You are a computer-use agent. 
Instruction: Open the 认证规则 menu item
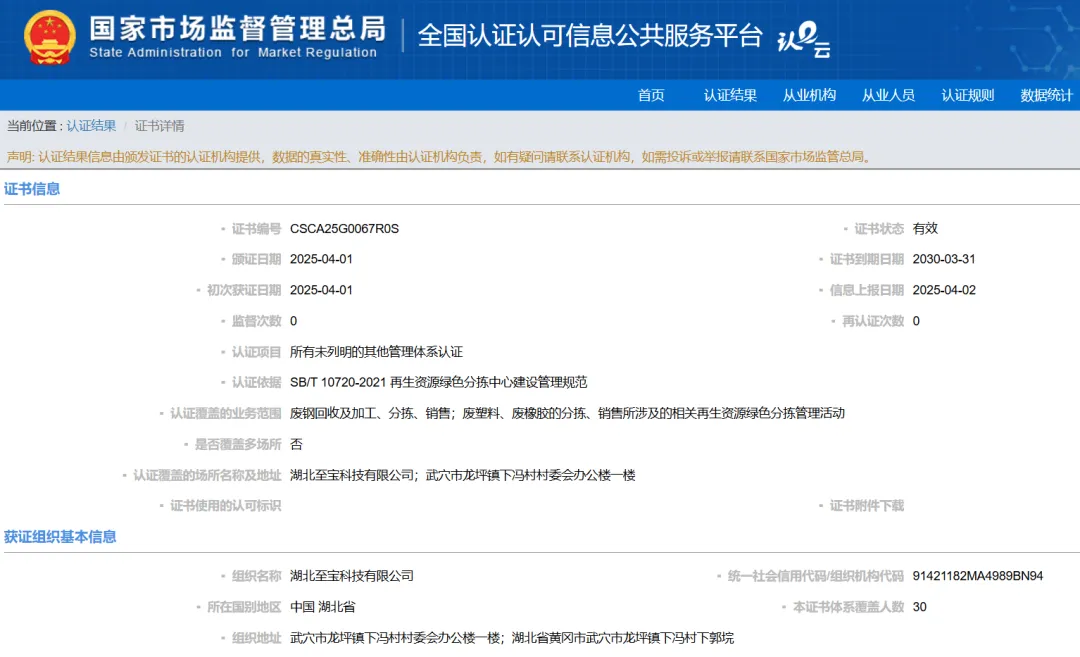[x=967, y=95]
